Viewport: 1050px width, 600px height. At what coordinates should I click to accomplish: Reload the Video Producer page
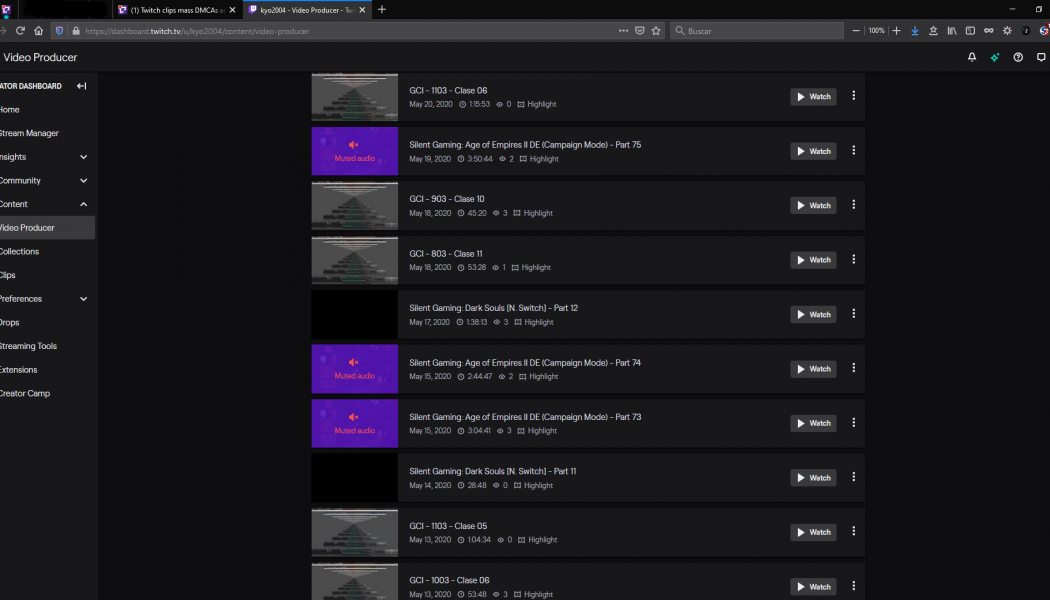pyautogui.click(x=19, y=31)
